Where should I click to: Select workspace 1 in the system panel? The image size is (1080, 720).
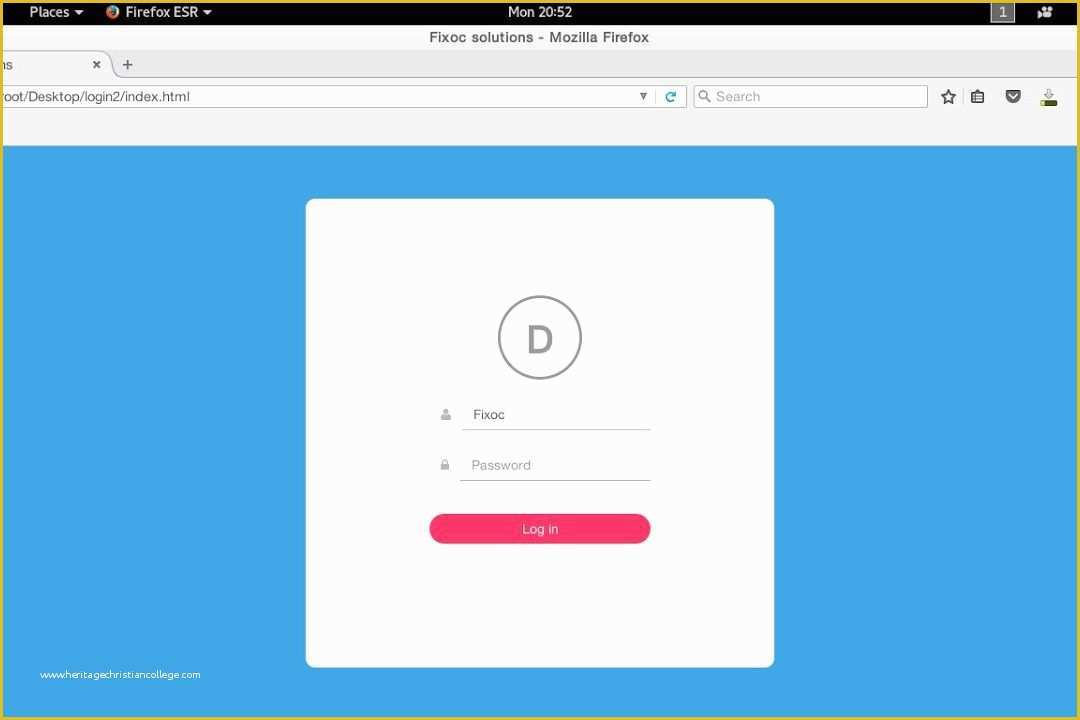point(1002,12)
